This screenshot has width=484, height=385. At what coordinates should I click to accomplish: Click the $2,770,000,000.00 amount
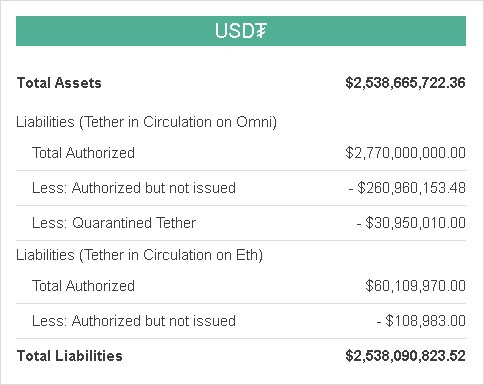405,153
